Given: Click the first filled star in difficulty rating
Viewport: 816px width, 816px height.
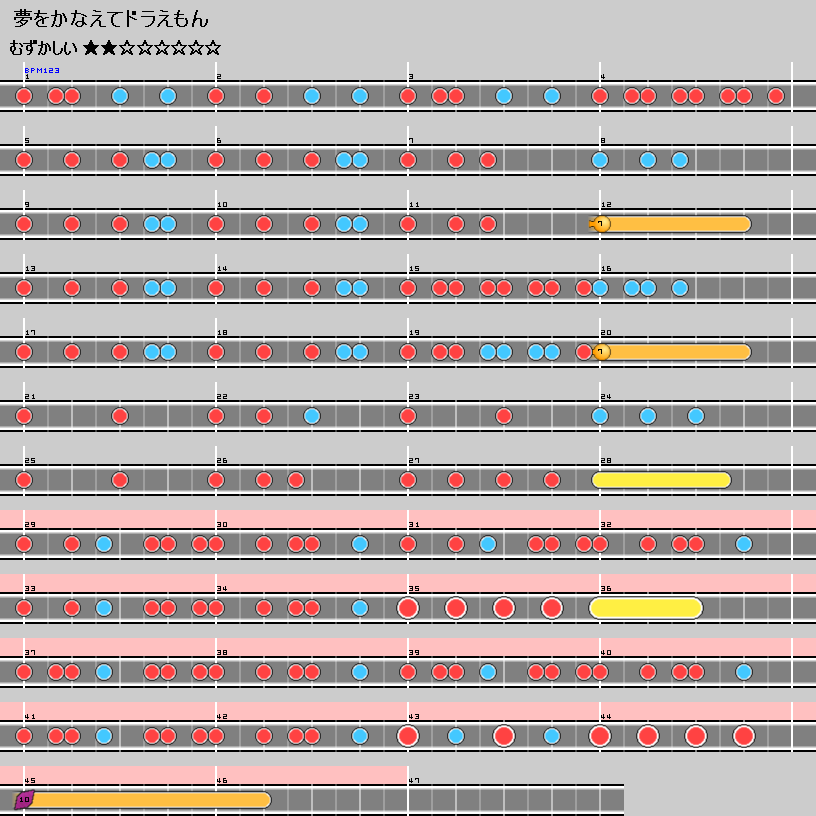Looking at the screenshot, I should pos(92,48).
